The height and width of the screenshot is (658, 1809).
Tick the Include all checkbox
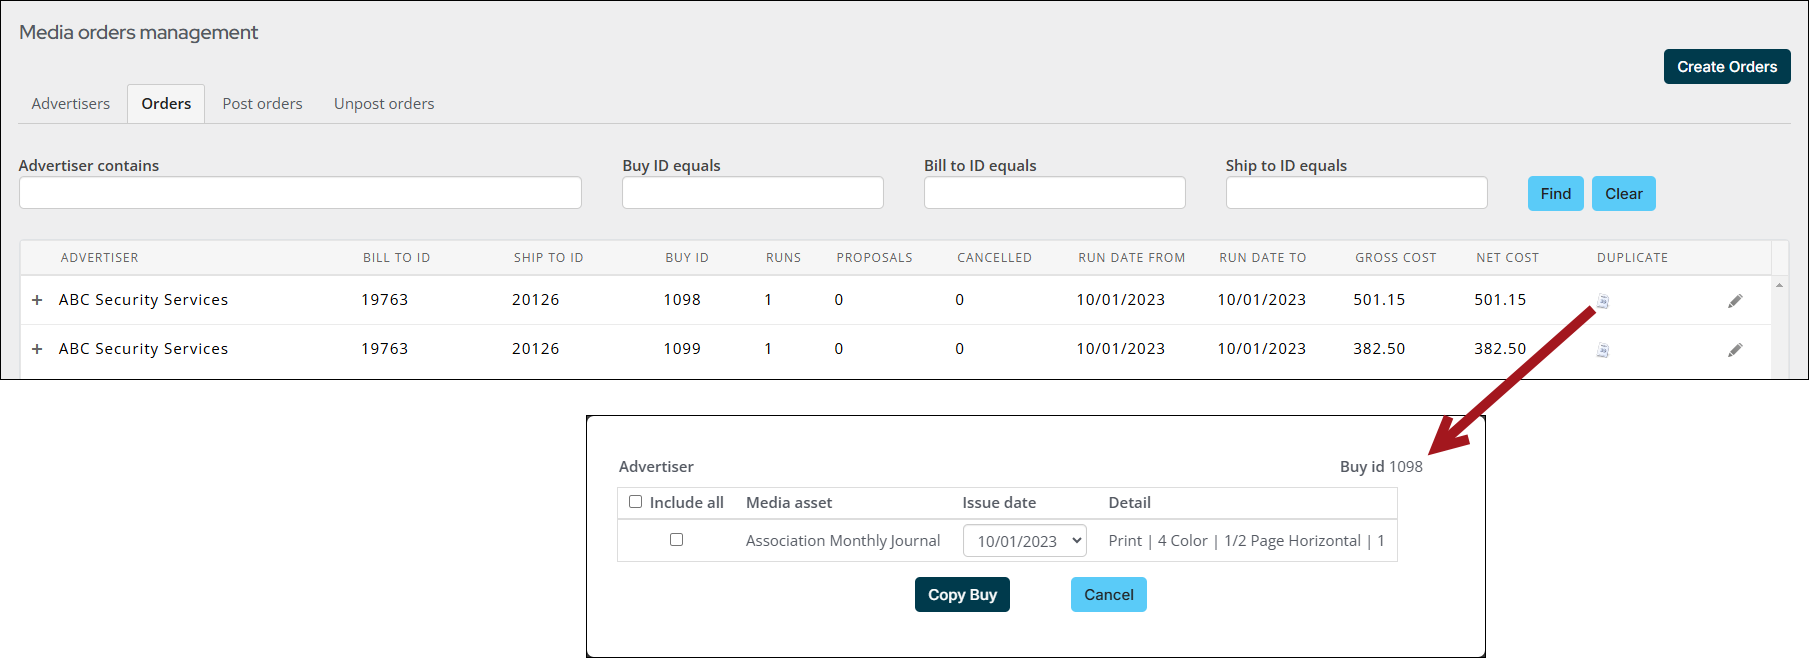(635, 502)
